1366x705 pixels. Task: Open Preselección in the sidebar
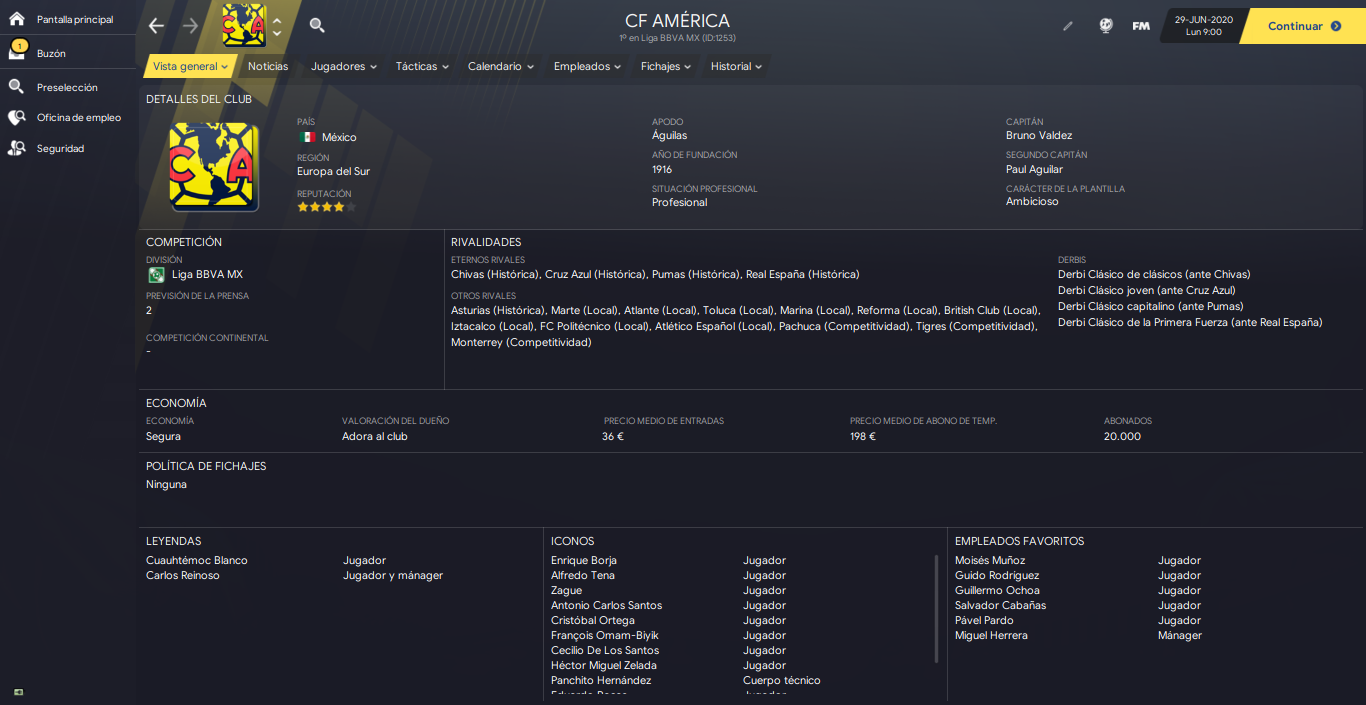tap(67, 87)
